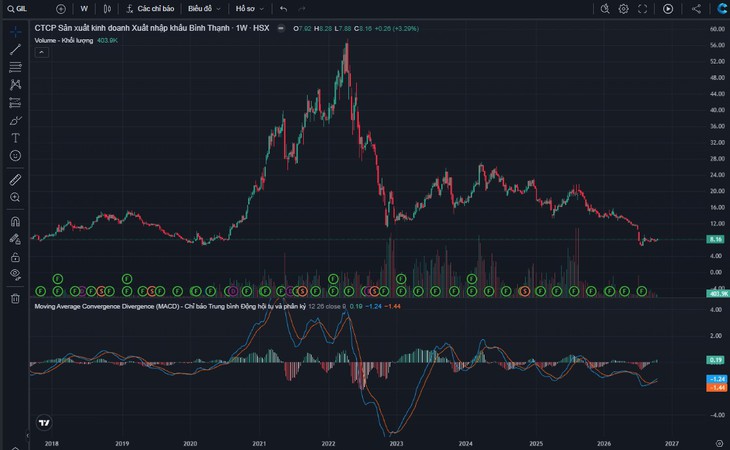Collapse the indicator legend chevron
Screen dimensions: 730x450
pyautogui.click(x=41, y=52)
